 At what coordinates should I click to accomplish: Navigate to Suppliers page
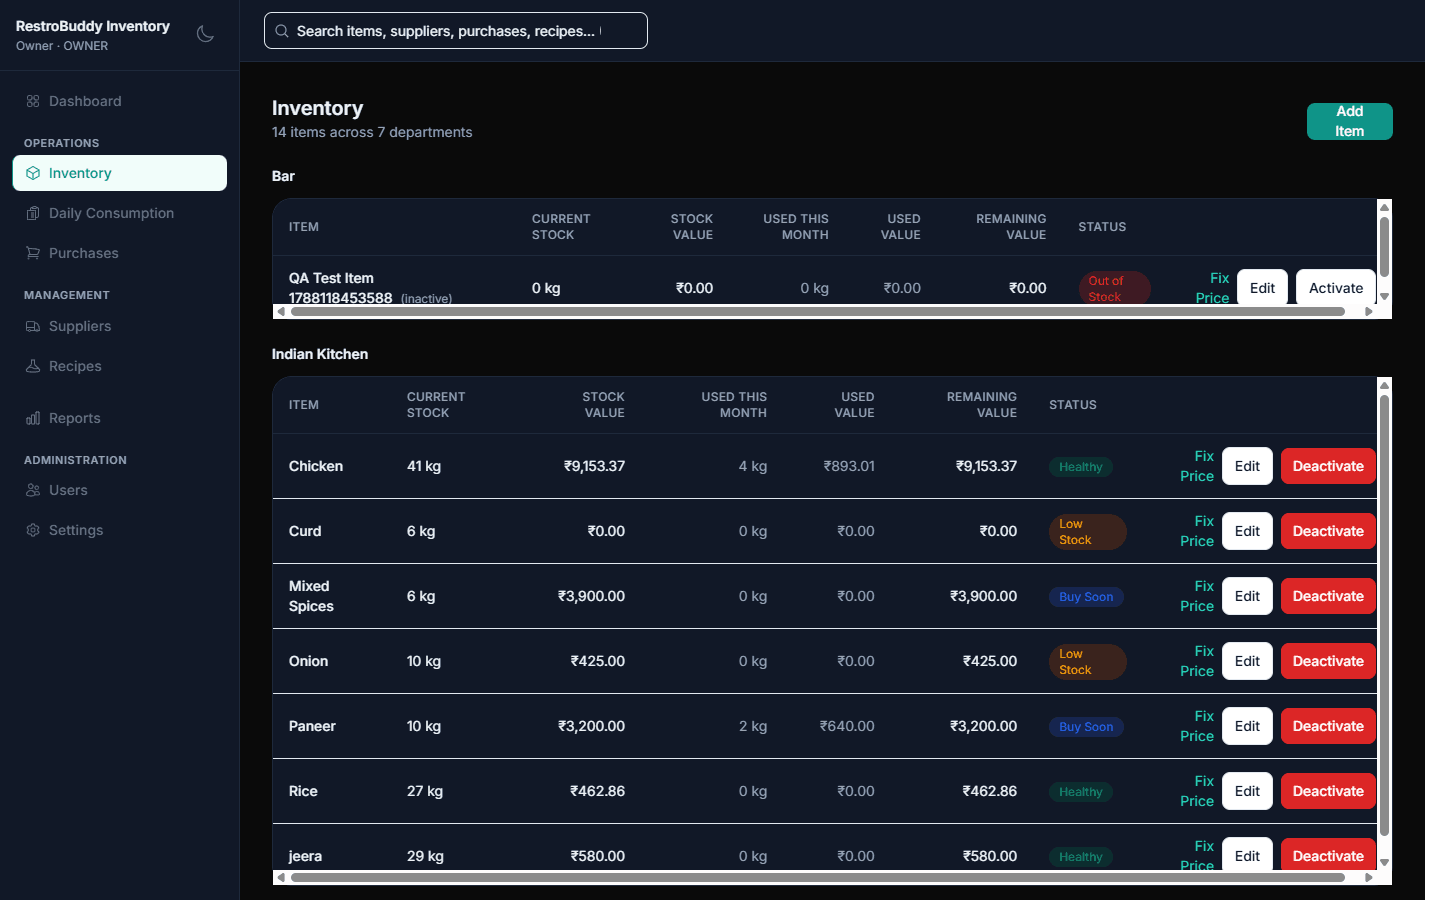click(x=120, y=326)
